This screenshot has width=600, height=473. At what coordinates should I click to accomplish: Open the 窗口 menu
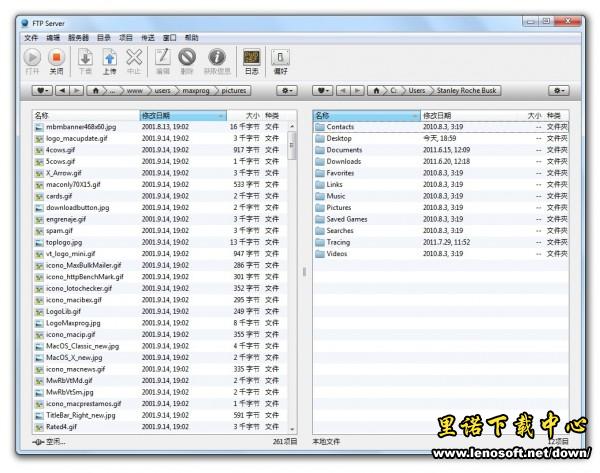click(170, 38)
